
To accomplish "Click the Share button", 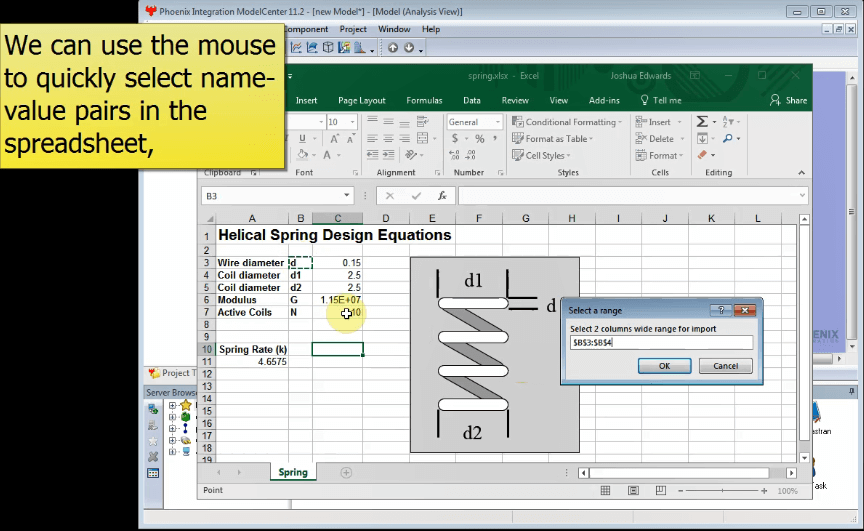I will click(x=789, y=100).
